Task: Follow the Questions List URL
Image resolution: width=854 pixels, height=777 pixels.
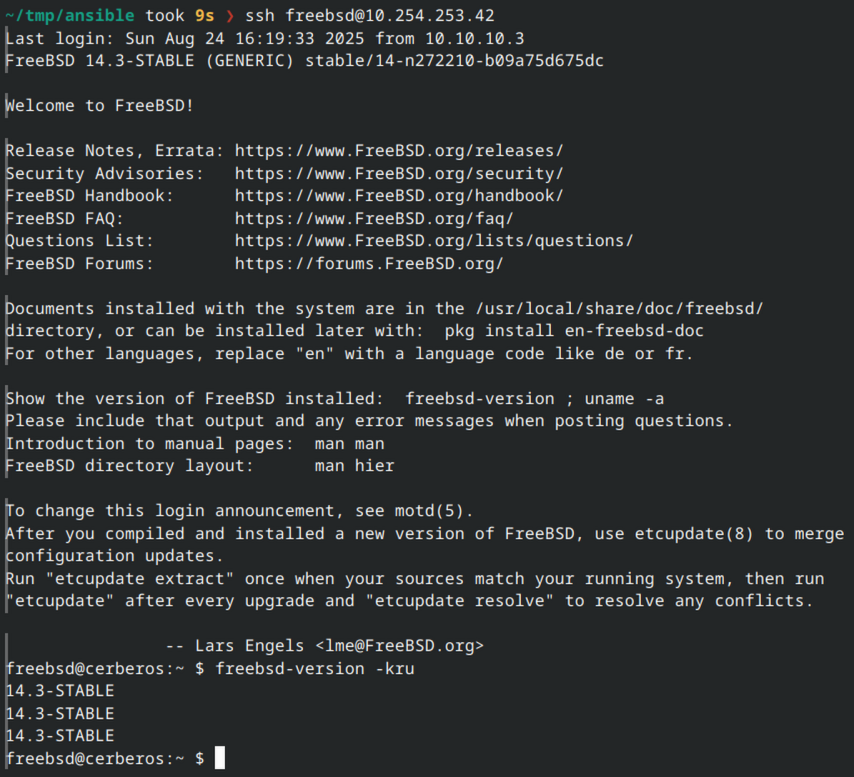Action: click(x=434, y=240)
